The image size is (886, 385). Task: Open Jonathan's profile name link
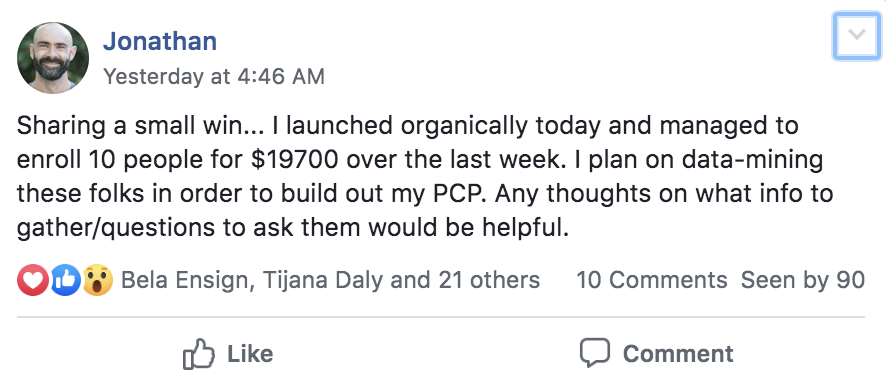coord(160,41)
